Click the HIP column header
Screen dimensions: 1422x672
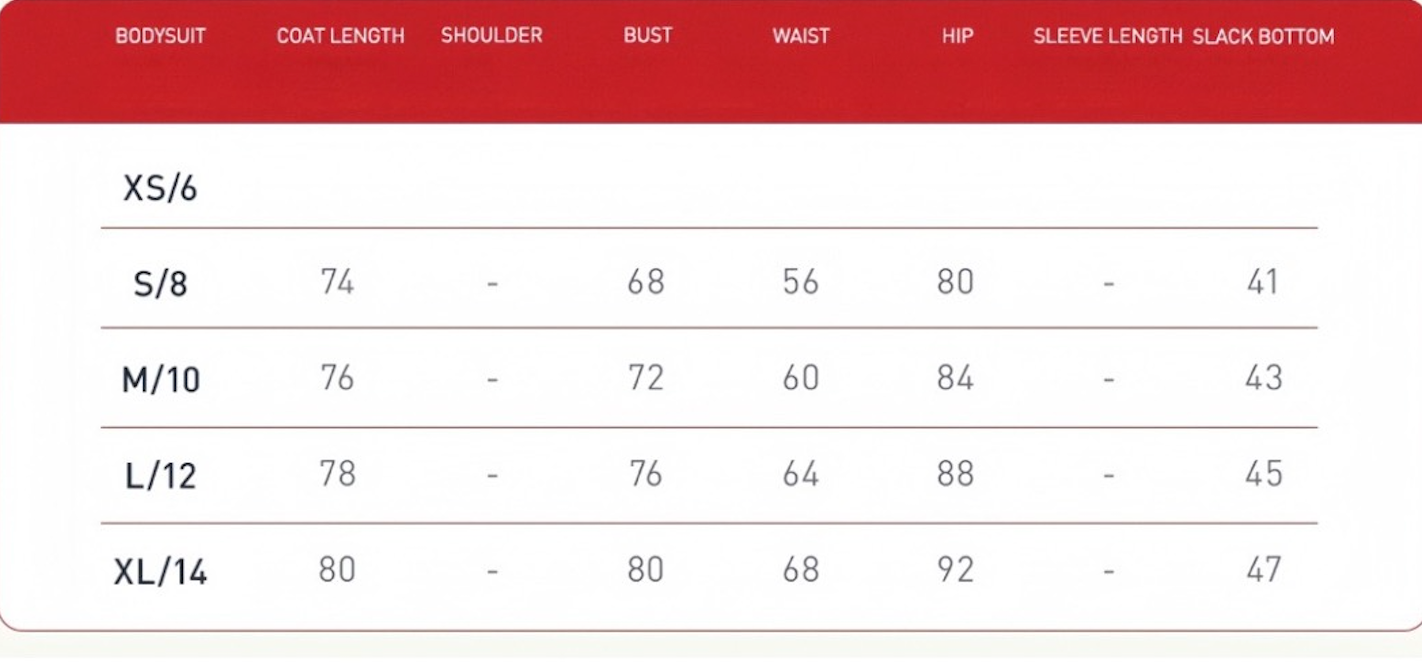click(957, 36)
